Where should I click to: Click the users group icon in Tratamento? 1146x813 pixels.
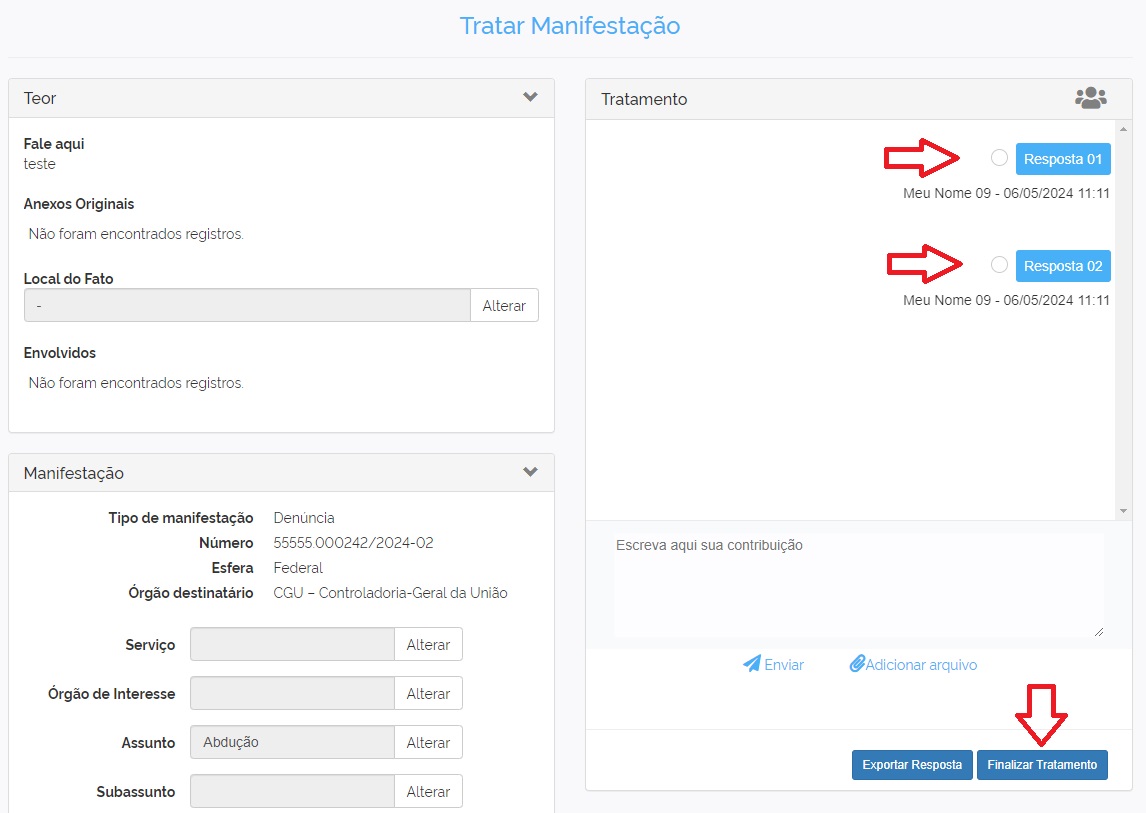click(x=1090, y=98)
